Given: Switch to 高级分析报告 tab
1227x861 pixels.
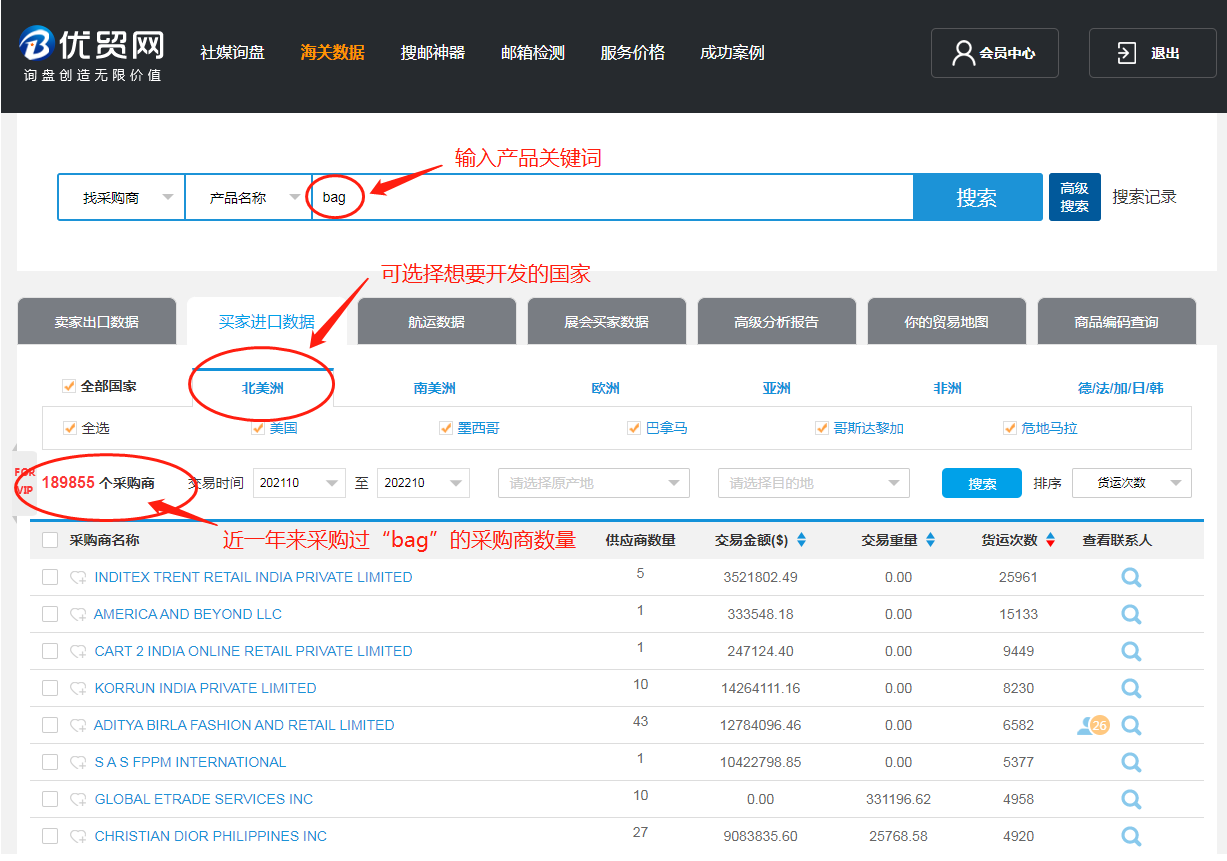Looking at the screenshot, I should 777,322.
